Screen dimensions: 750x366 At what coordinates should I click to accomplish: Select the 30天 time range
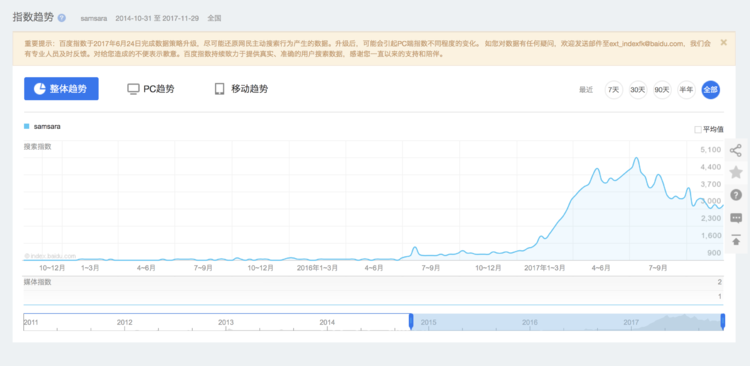pyautogui.click(x=638, y=90)
